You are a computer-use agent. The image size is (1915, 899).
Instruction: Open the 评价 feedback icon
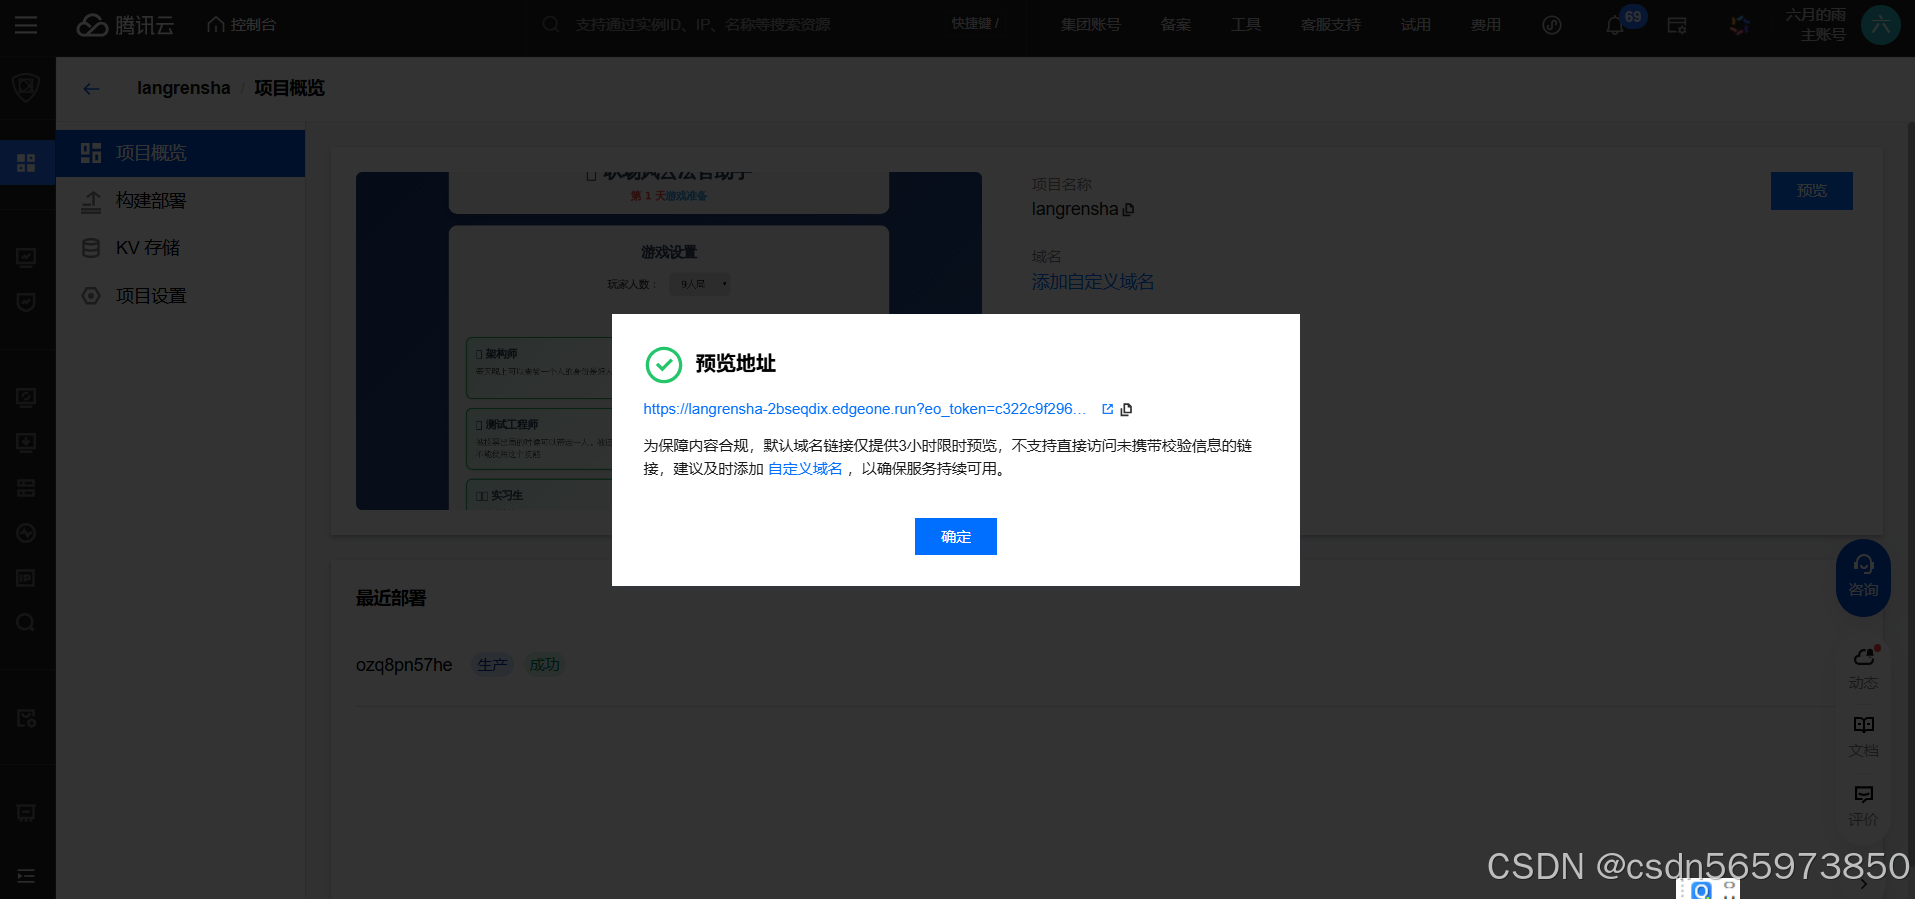(1863, 805)
